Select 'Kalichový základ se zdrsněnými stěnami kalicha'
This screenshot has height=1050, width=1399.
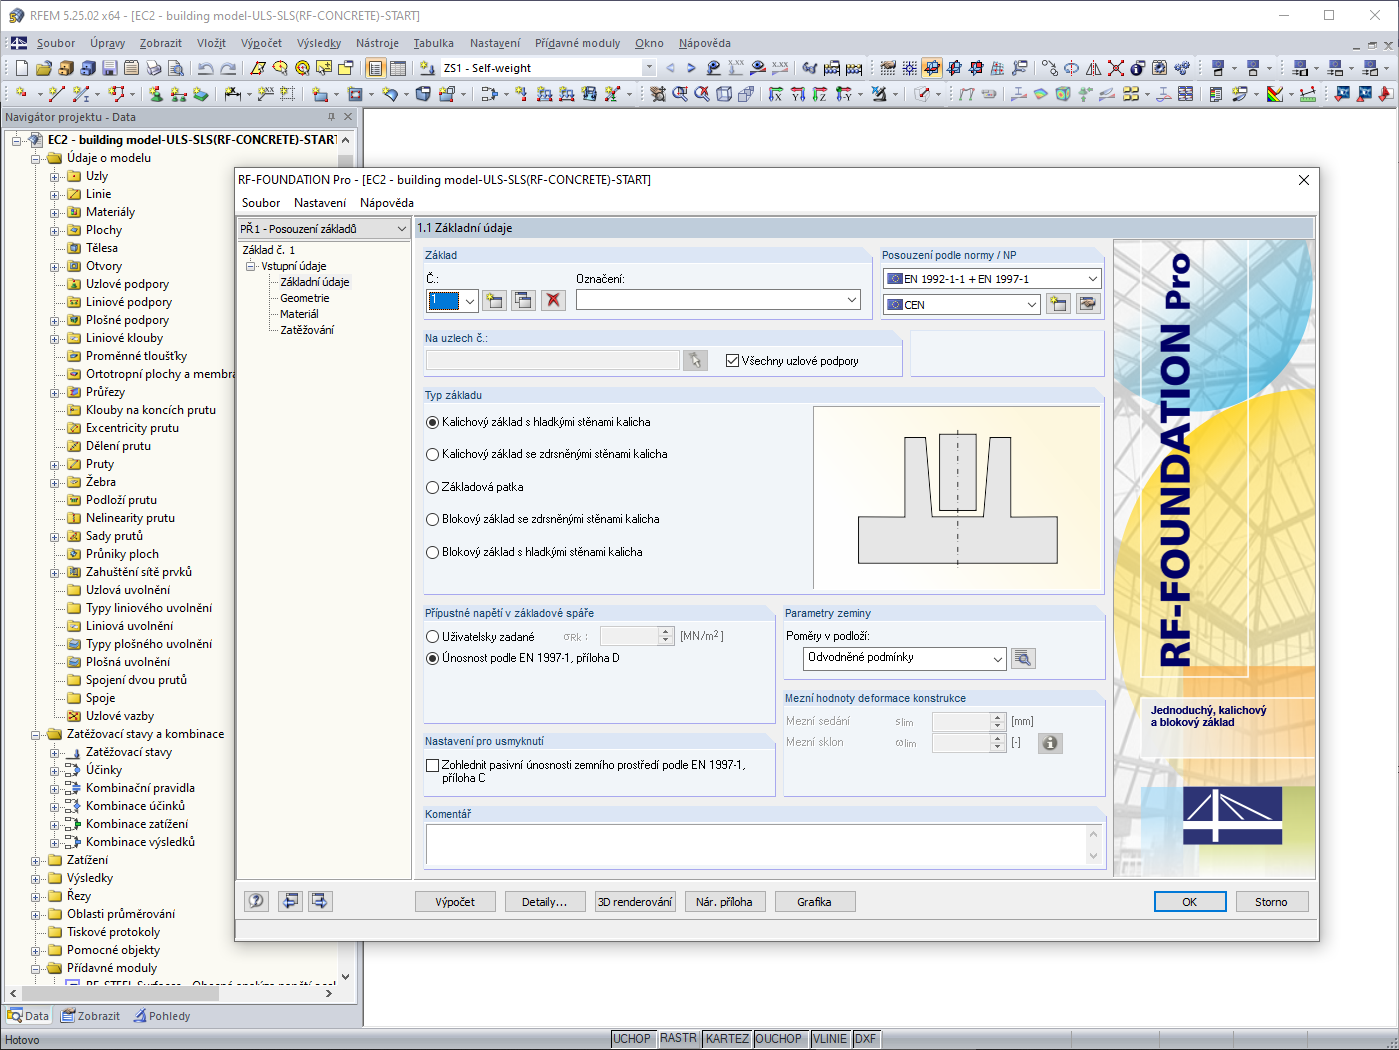pos(433,454)
